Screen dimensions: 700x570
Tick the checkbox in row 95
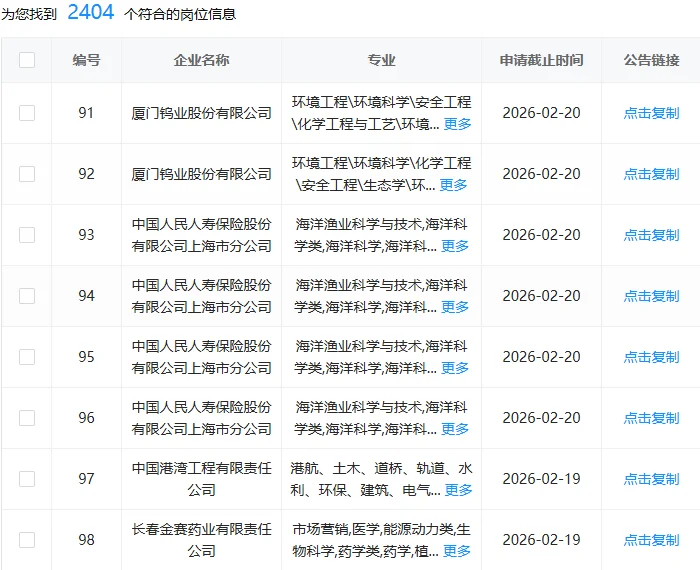pos(27,357)
